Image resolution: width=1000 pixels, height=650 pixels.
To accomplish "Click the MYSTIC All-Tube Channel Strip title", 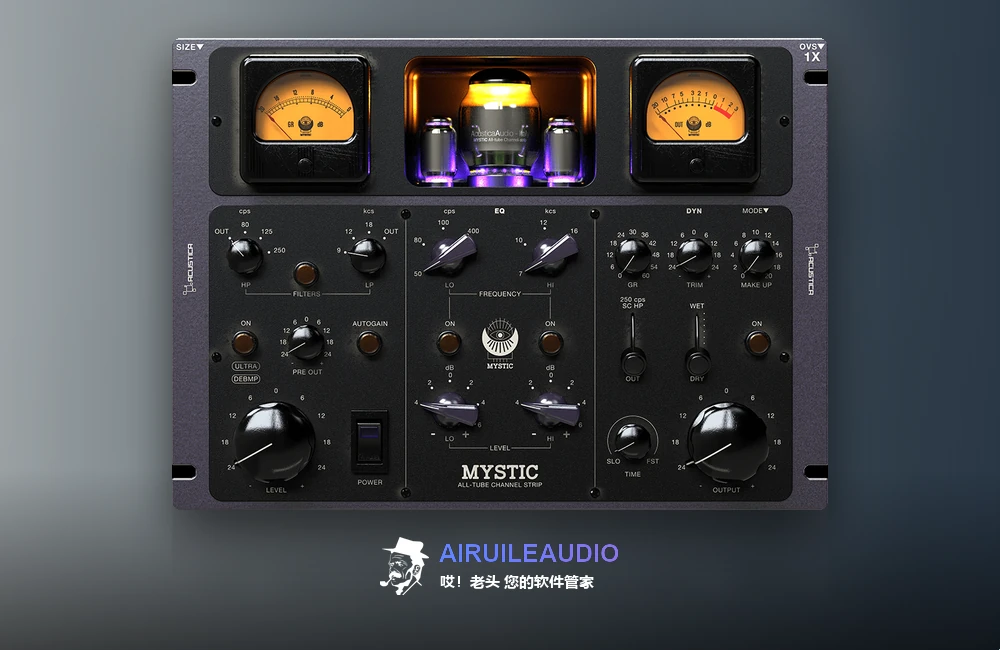I will (500, 476).
